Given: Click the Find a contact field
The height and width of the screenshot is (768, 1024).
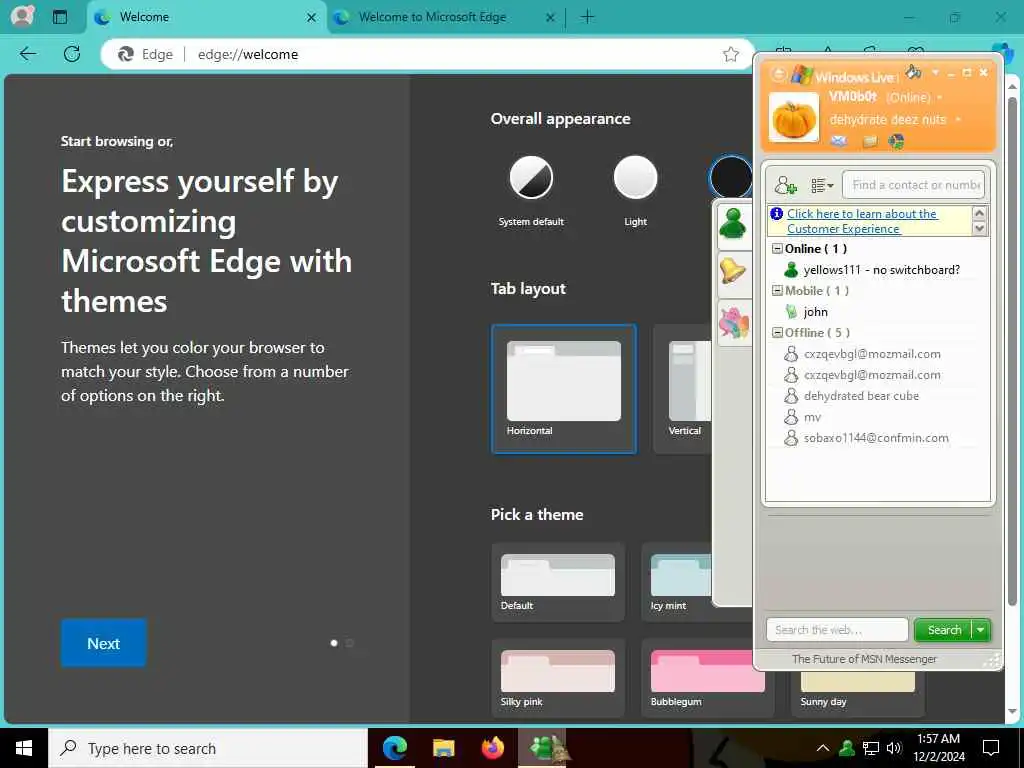Looking at the screenshot, I should [x=914, y=185].
